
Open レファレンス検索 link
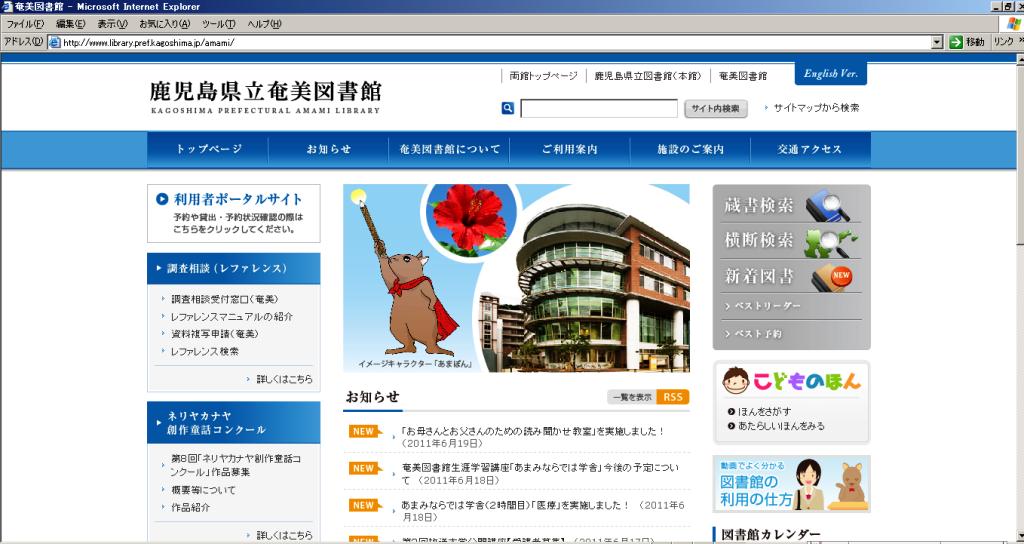204,351
